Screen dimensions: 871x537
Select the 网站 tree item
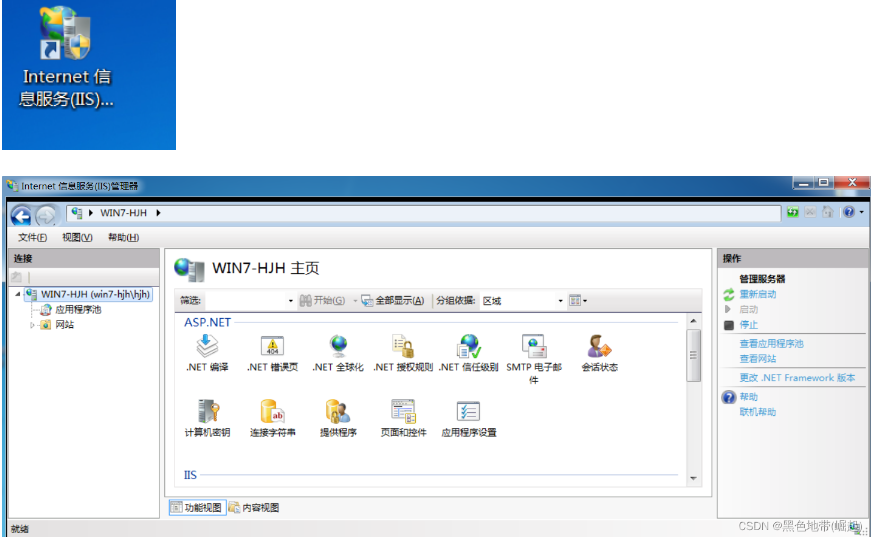pos(58,325)
